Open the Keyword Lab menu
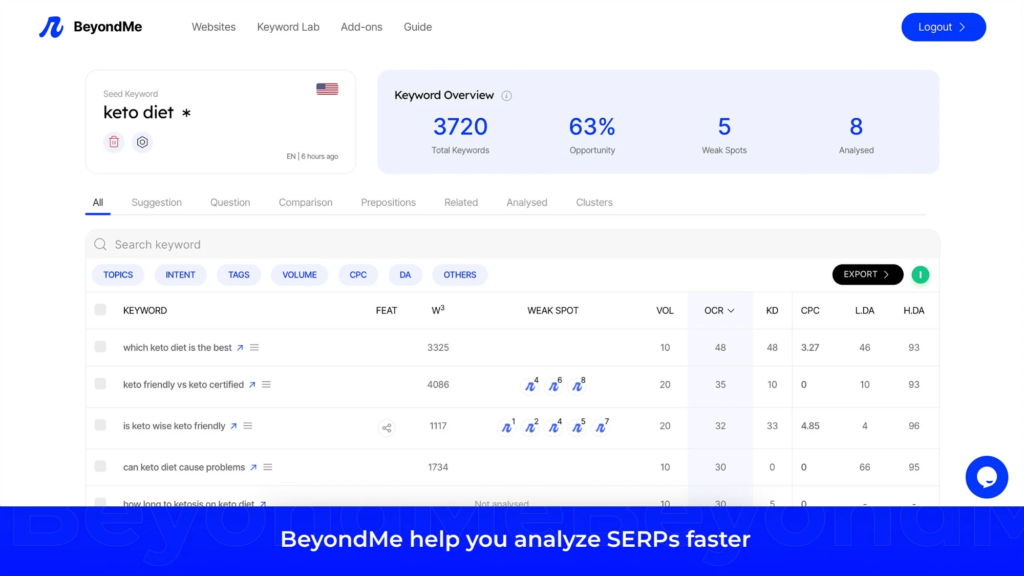 (x=288, y=27)
